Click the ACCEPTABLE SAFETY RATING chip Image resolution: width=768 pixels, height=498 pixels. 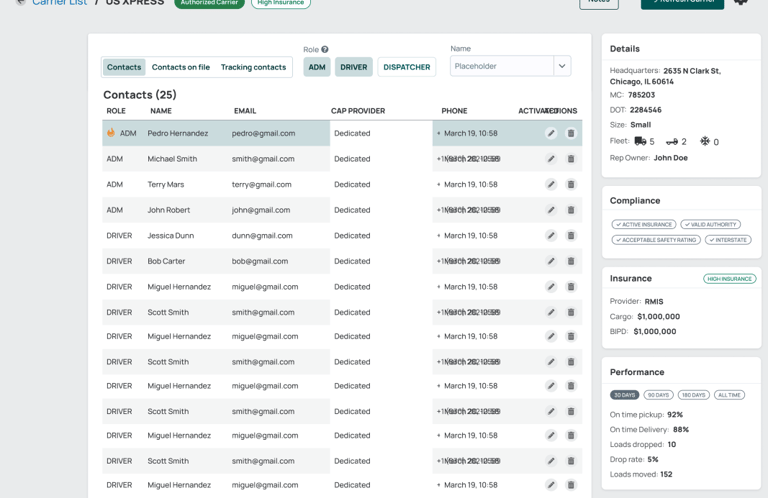(656, 240)
